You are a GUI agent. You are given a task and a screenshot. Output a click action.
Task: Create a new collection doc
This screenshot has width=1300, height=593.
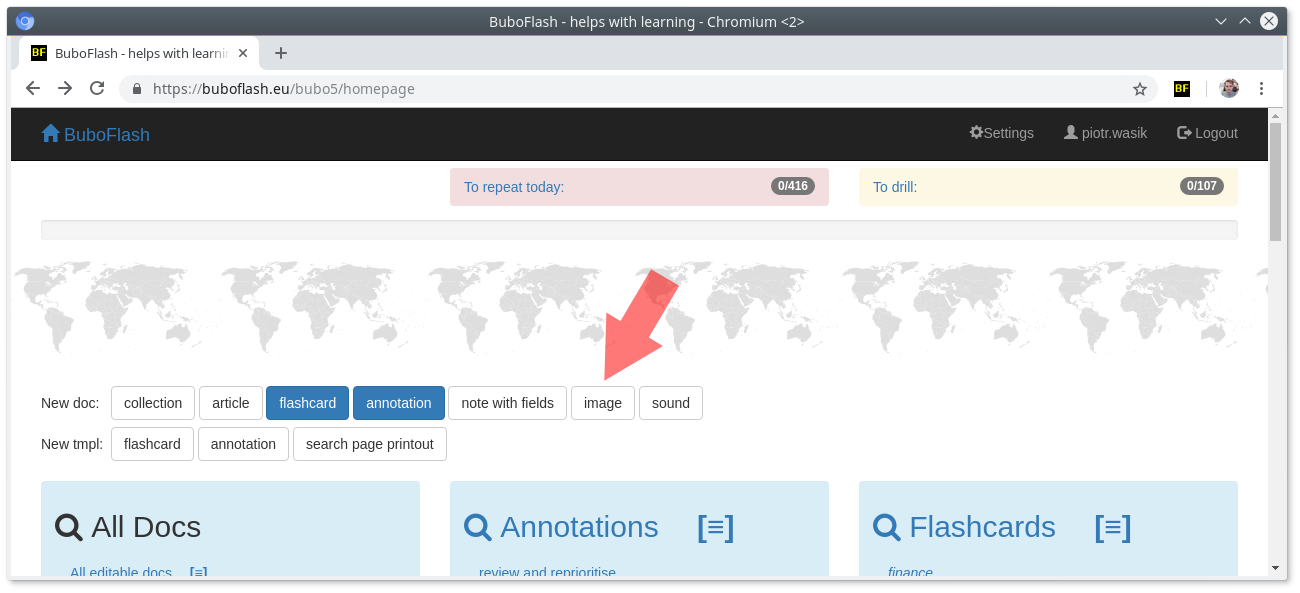coord(153,403)
